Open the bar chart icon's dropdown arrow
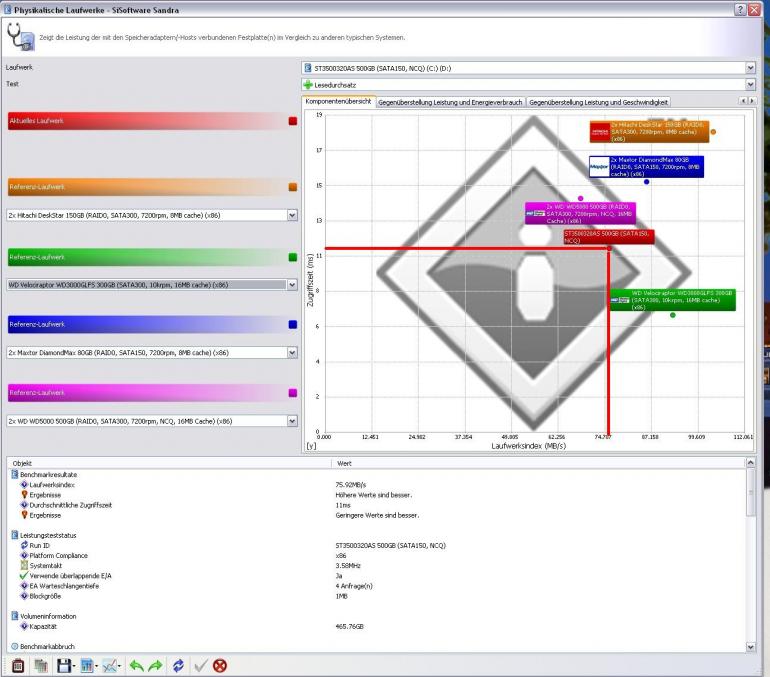This screenshot has height=677, width=770. click(96, 666)
